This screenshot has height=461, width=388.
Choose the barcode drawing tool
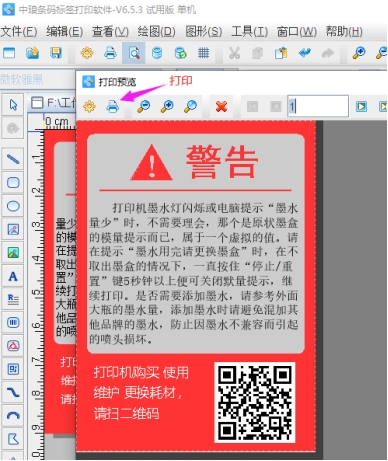tap(13, 323)
